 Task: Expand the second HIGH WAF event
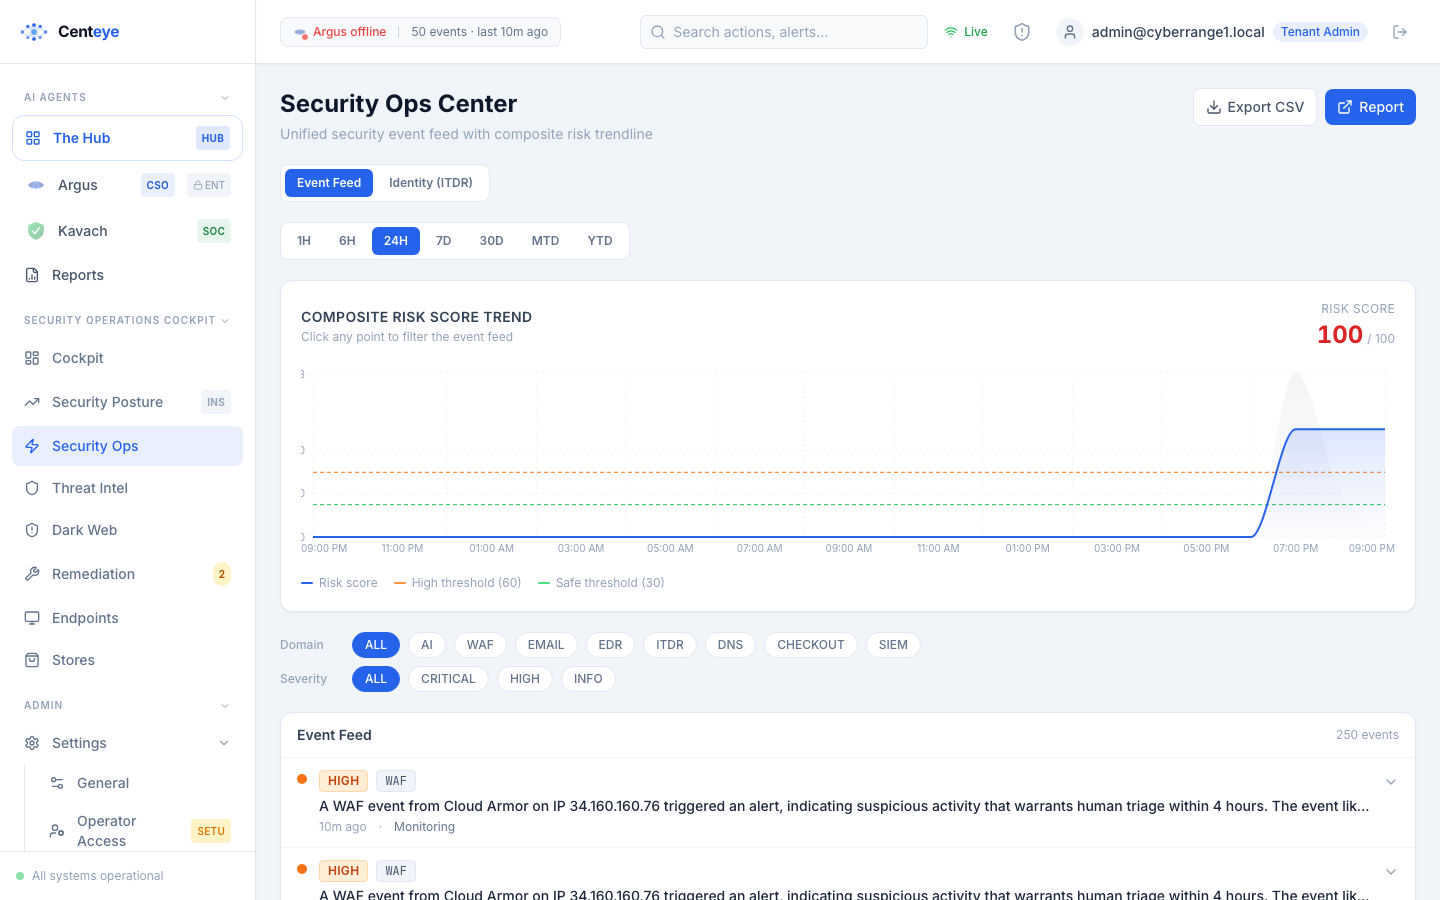click(x=1390, y=872)
